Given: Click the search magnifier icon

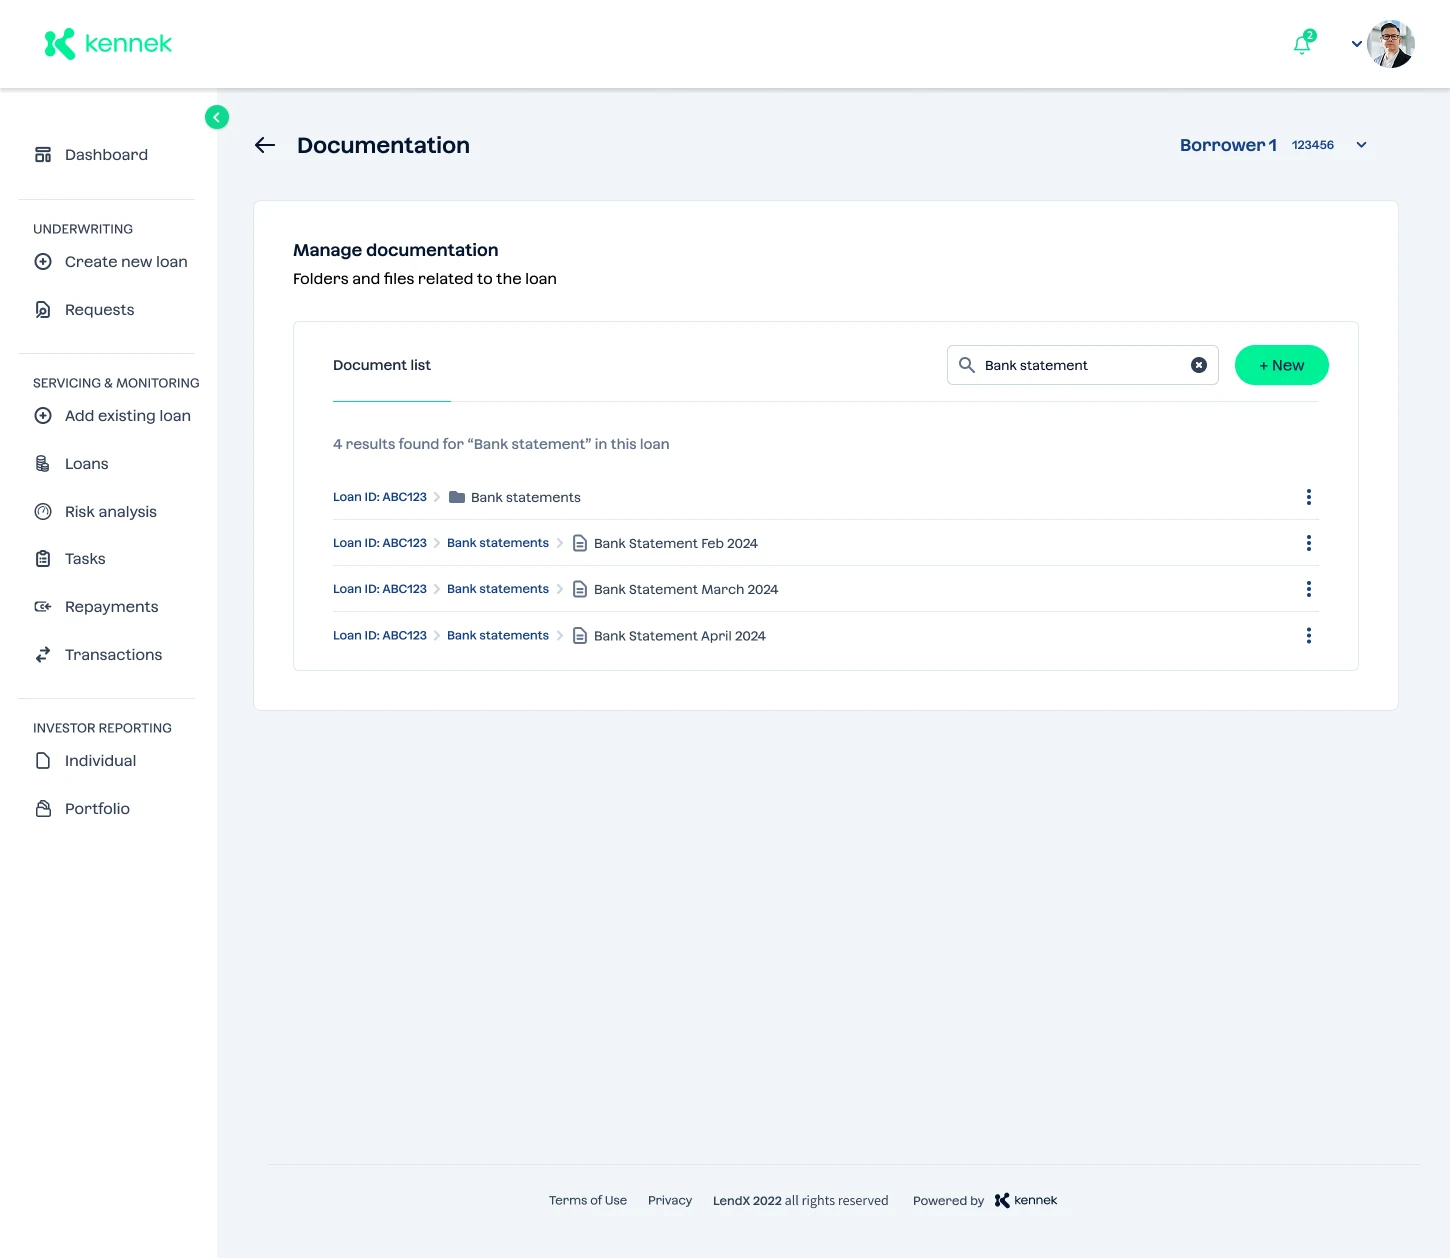Looking at the screenshot, I should 967,365.
